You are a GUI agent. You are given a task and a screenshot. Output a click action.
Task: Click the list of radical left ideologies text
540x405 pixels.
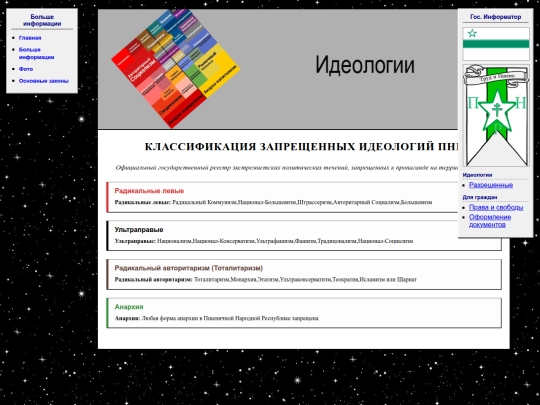[x=273, y=202]
